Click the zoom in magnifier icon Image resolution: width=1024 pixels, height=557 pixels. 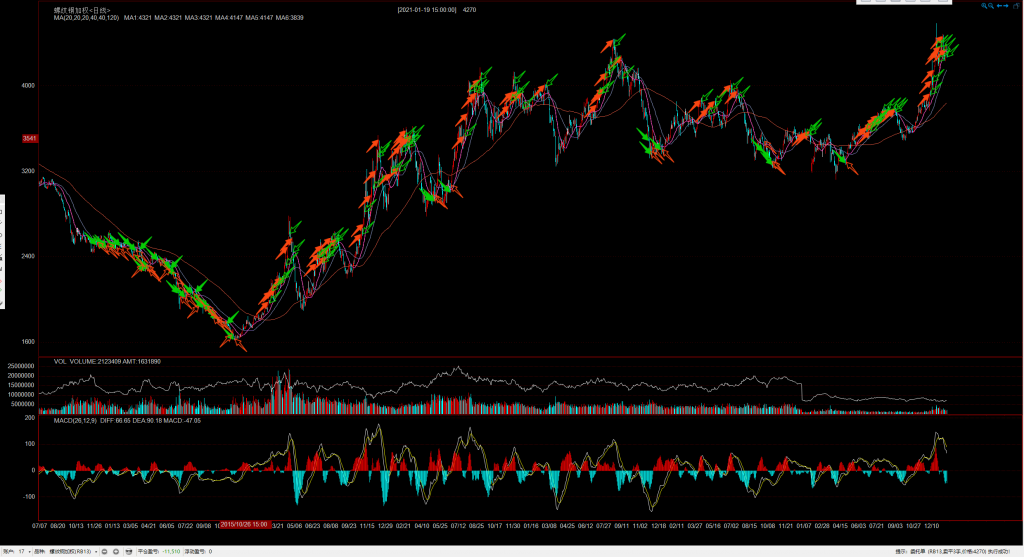click(983, 6)
